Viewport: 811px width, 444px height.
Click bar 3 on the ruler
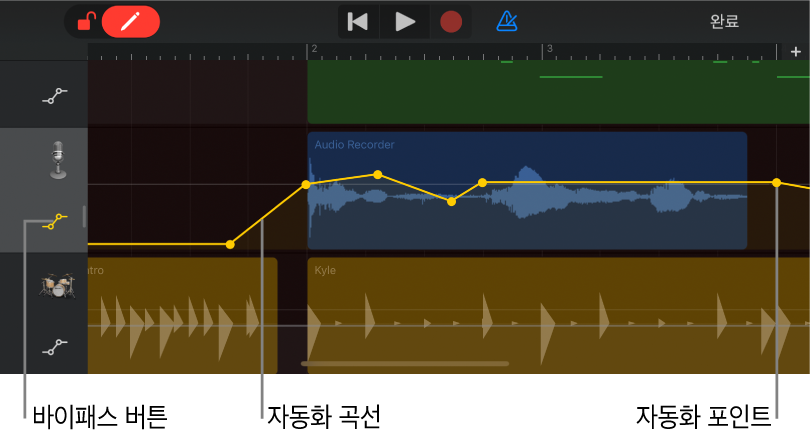pos(548,49)
